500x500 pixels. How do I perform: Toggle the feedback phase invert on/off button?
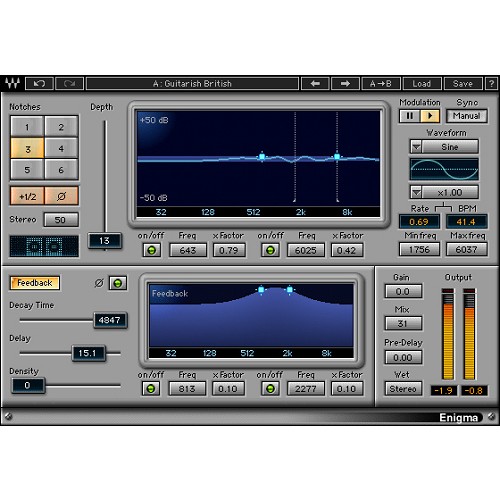[x=118, y=283]
